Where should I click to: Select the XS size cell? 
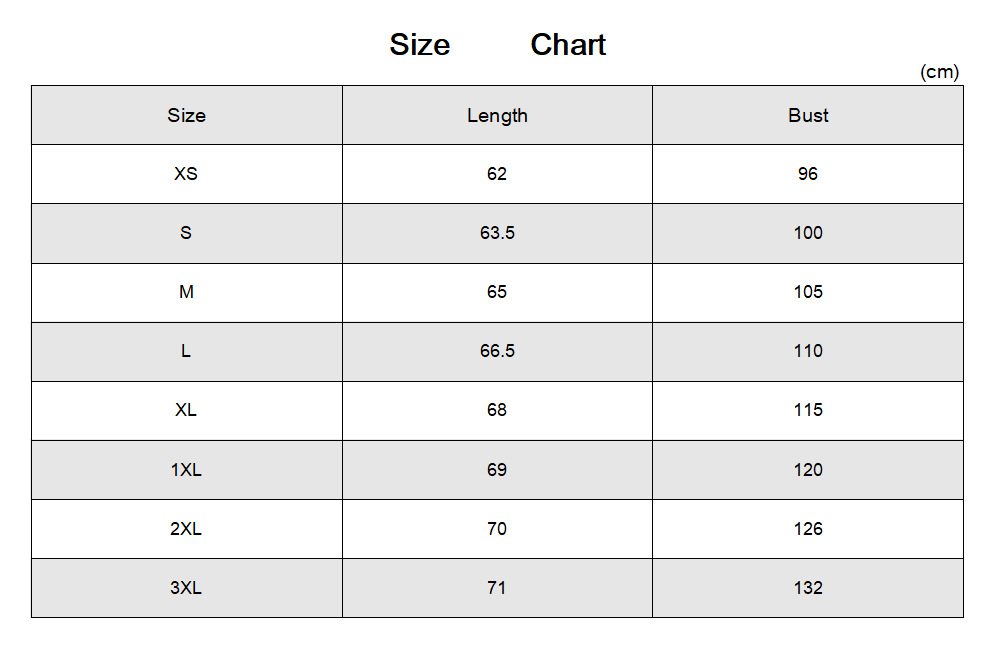pyautogui.click(x=186, y=174)
